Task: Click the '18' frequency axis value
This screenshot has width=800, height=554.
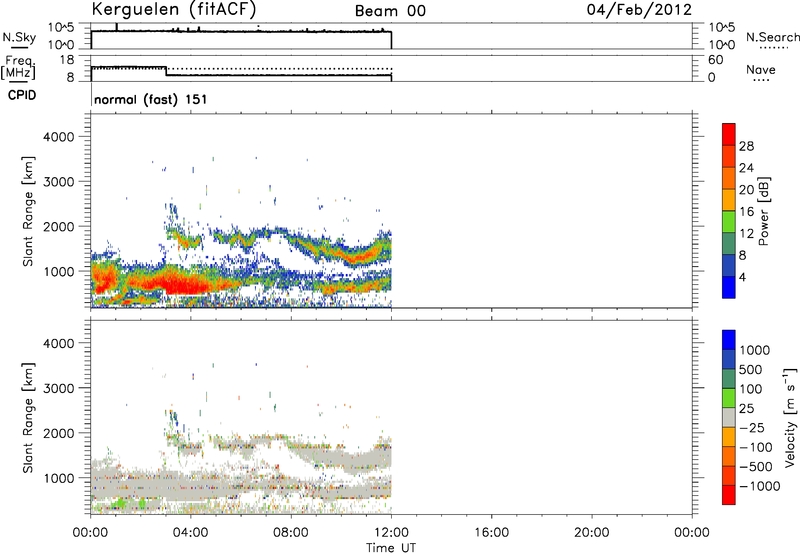Action: coord(67,60)
